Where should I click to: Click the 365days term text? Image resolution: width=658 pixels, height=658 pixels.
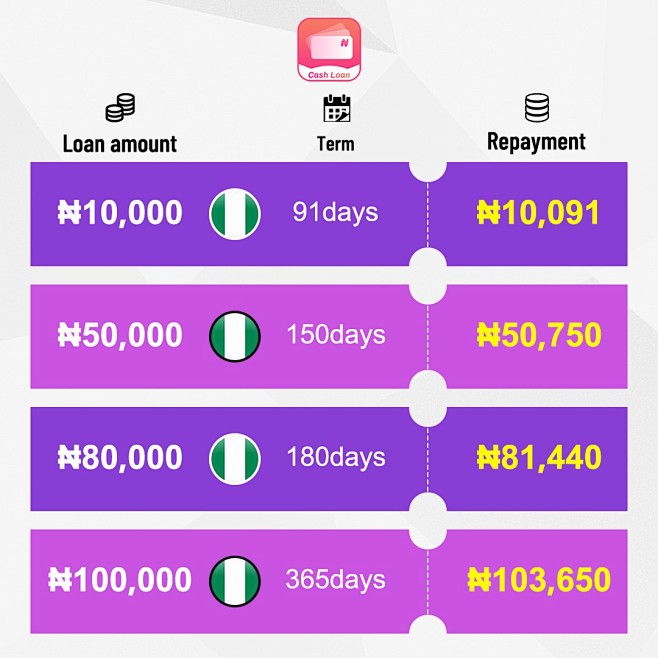click(x=335, y=580)
